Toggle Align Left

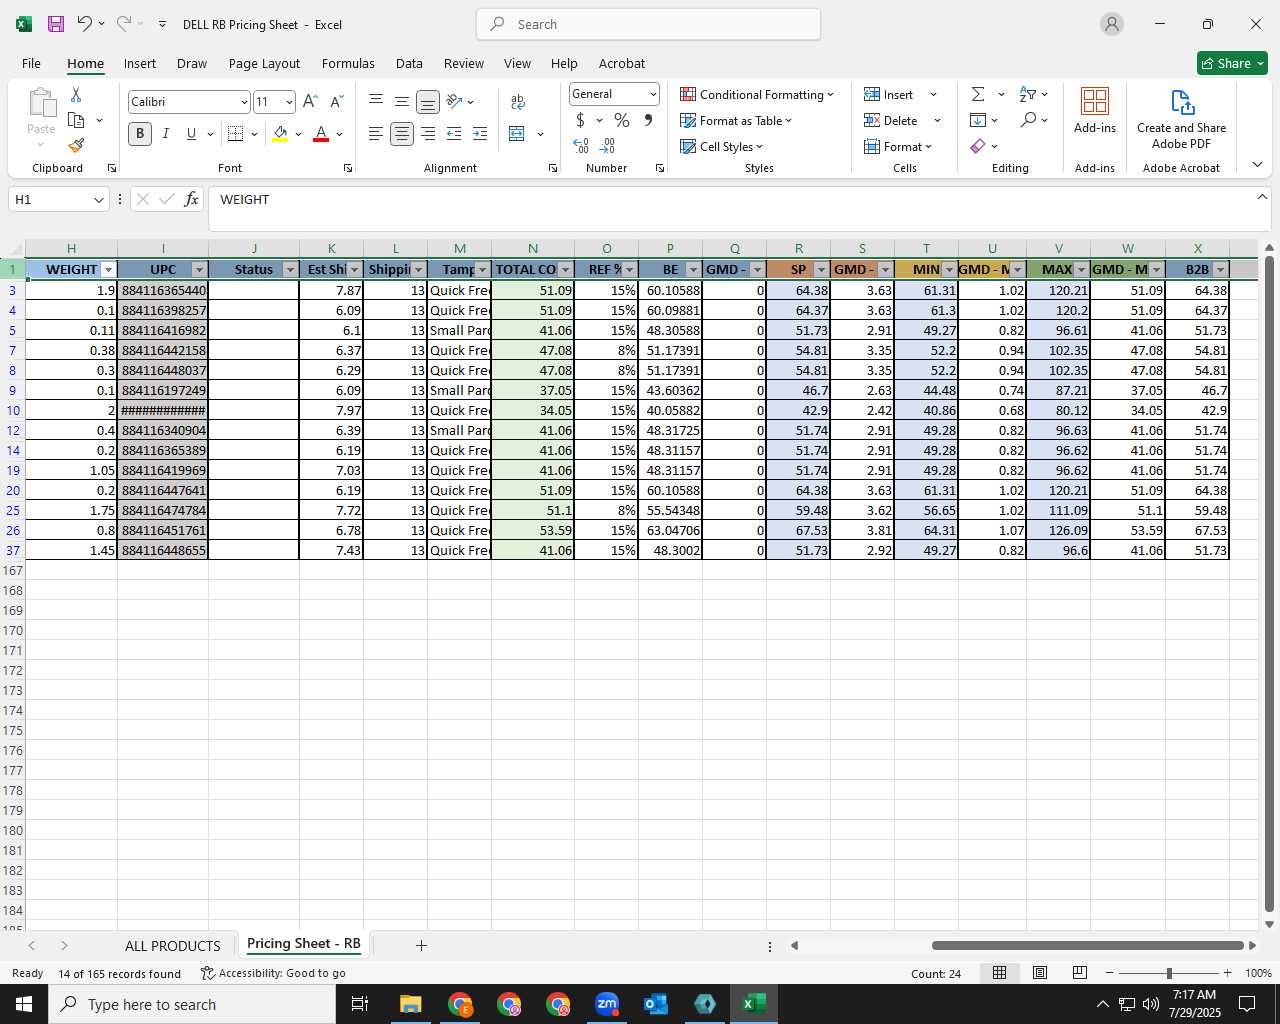tap(376, 134)
